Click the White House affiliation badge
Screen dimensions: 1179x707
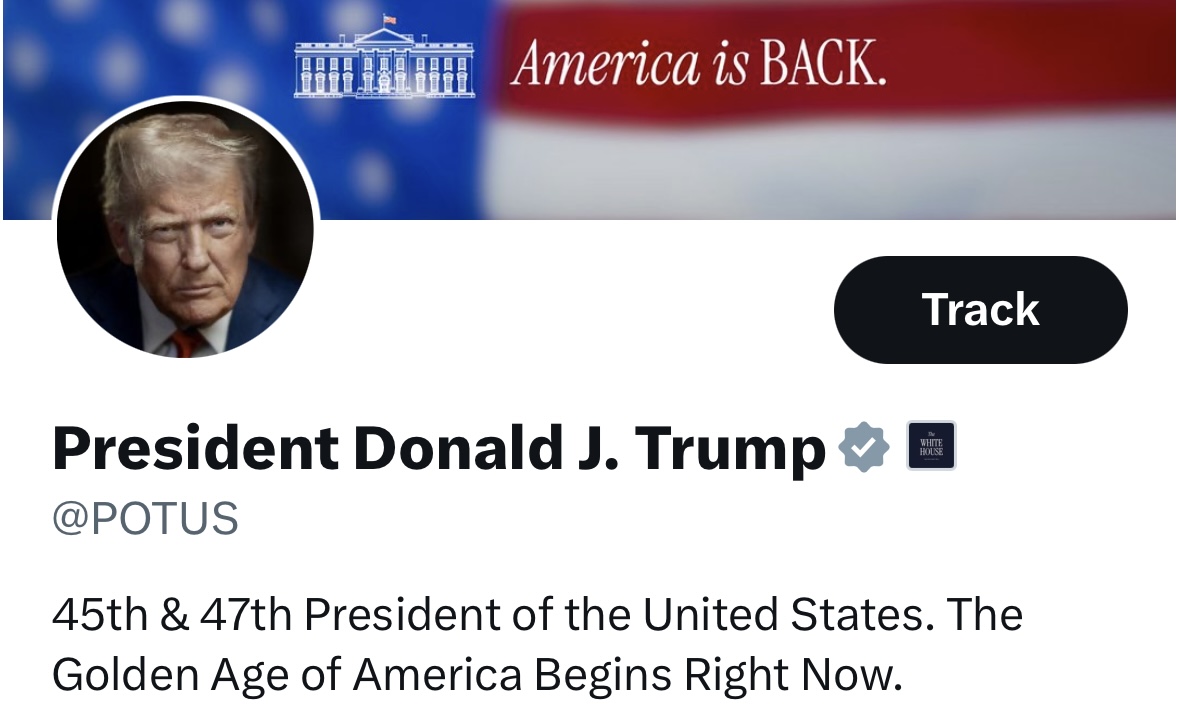[x=931, y=446]
